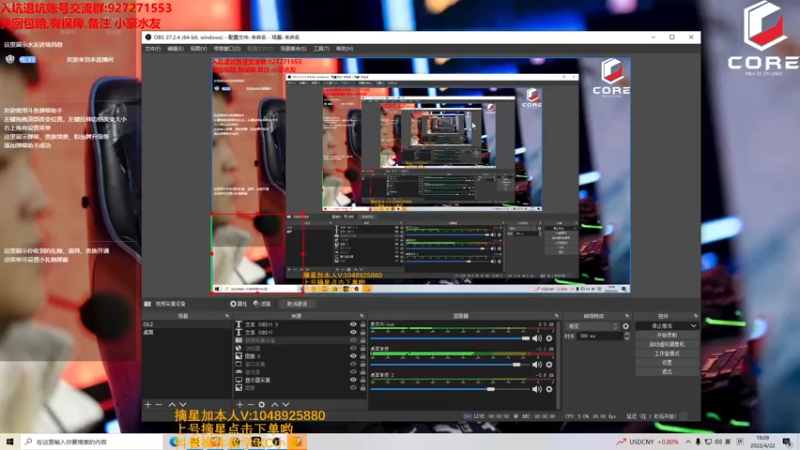Open the 渐变 transition type dropdown
The width and height of the screenshot is (800, 450).
pyautogui.click(x=593, y=326)
